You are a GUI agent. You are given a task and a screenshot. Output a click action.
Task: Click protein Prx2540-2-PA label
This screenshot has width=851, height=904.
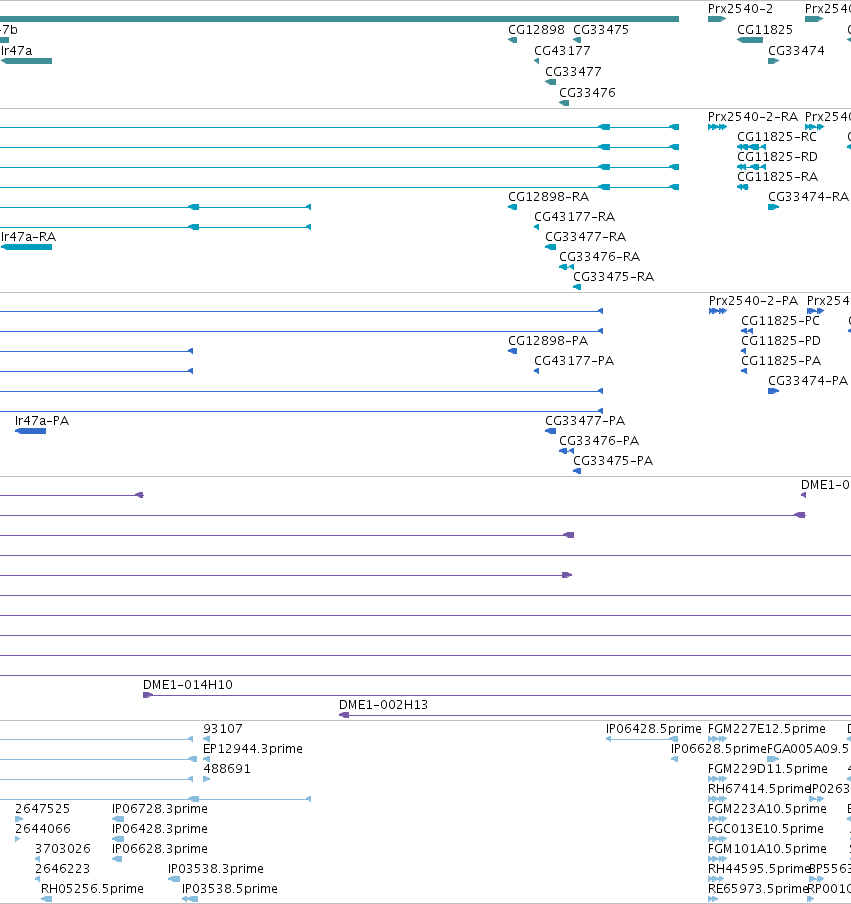point(753,301)
